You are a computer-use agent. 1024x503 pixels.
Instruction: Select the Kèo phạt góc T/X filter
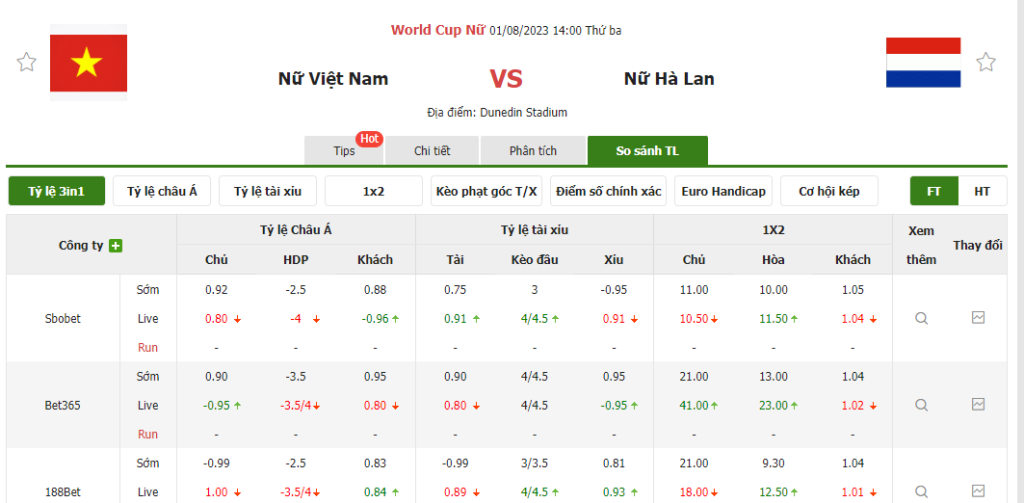(487, 191)
